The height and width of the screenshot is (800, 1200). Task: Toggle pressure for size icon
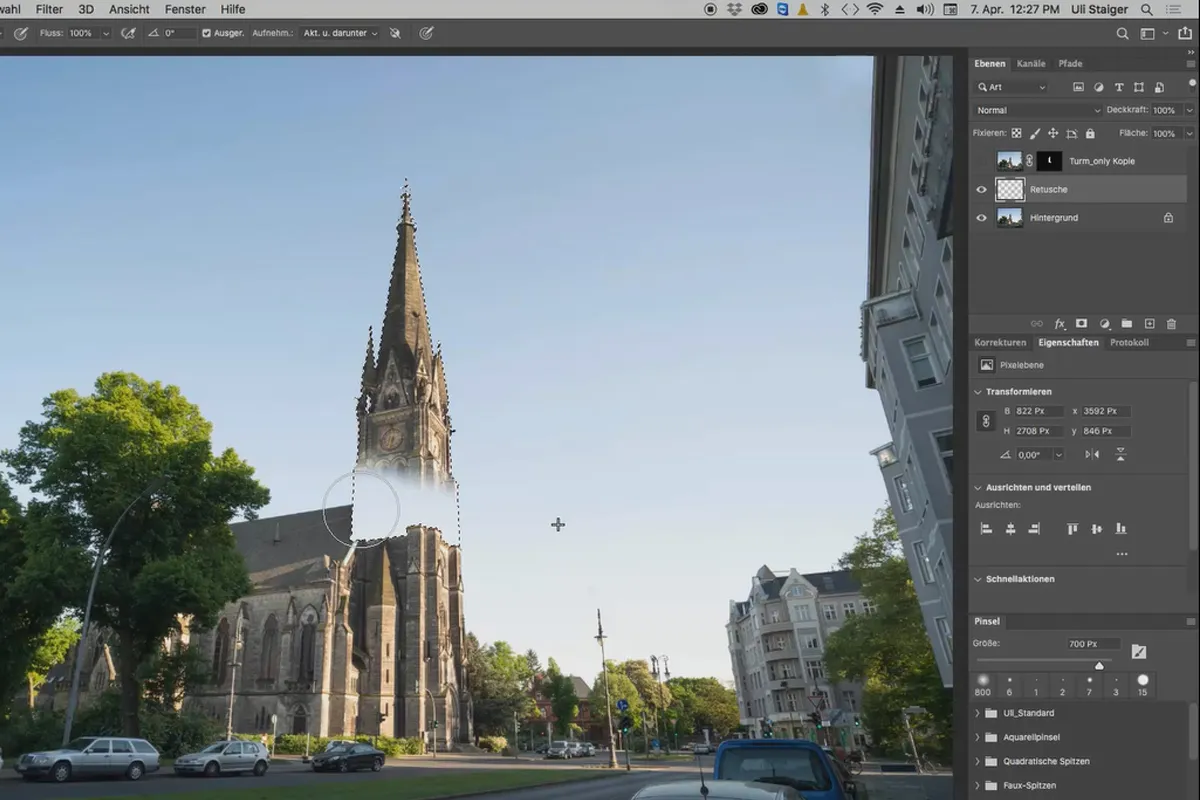(x=426, y=33)
